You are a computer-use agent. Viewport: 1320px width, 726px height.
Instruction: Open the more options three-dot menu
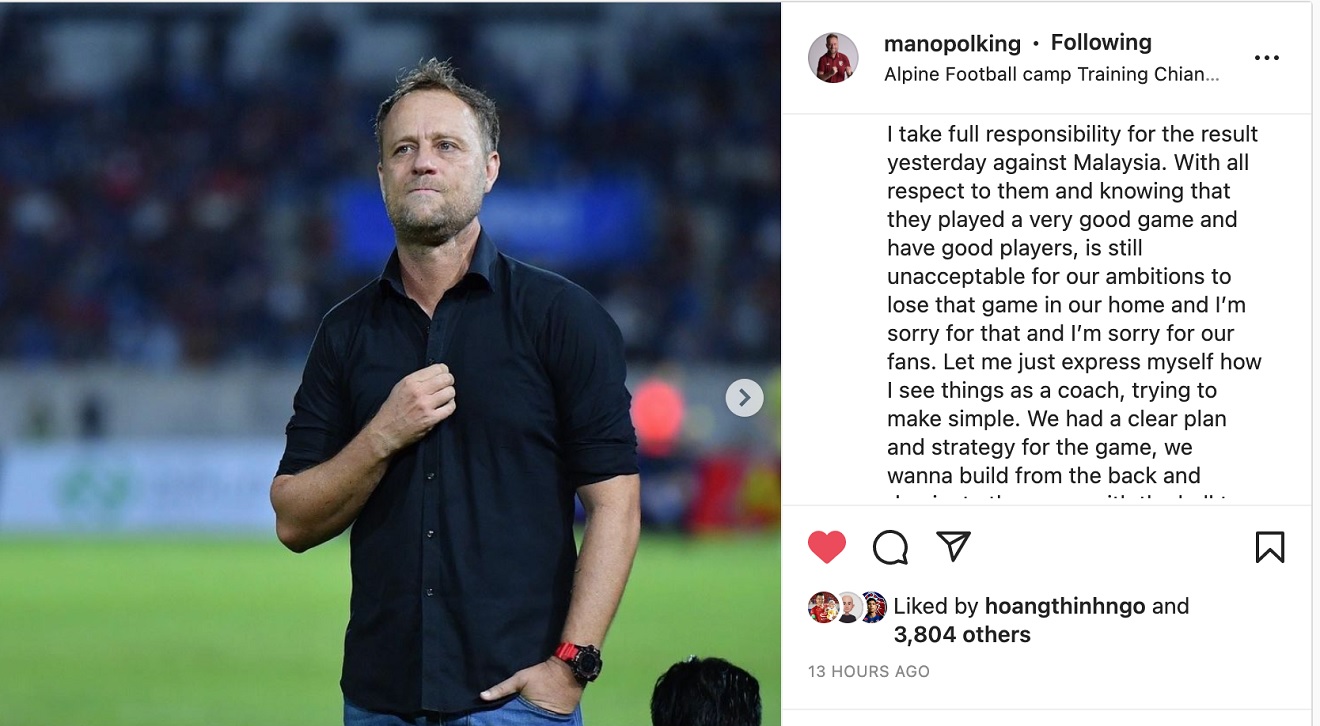point(1266,58)
